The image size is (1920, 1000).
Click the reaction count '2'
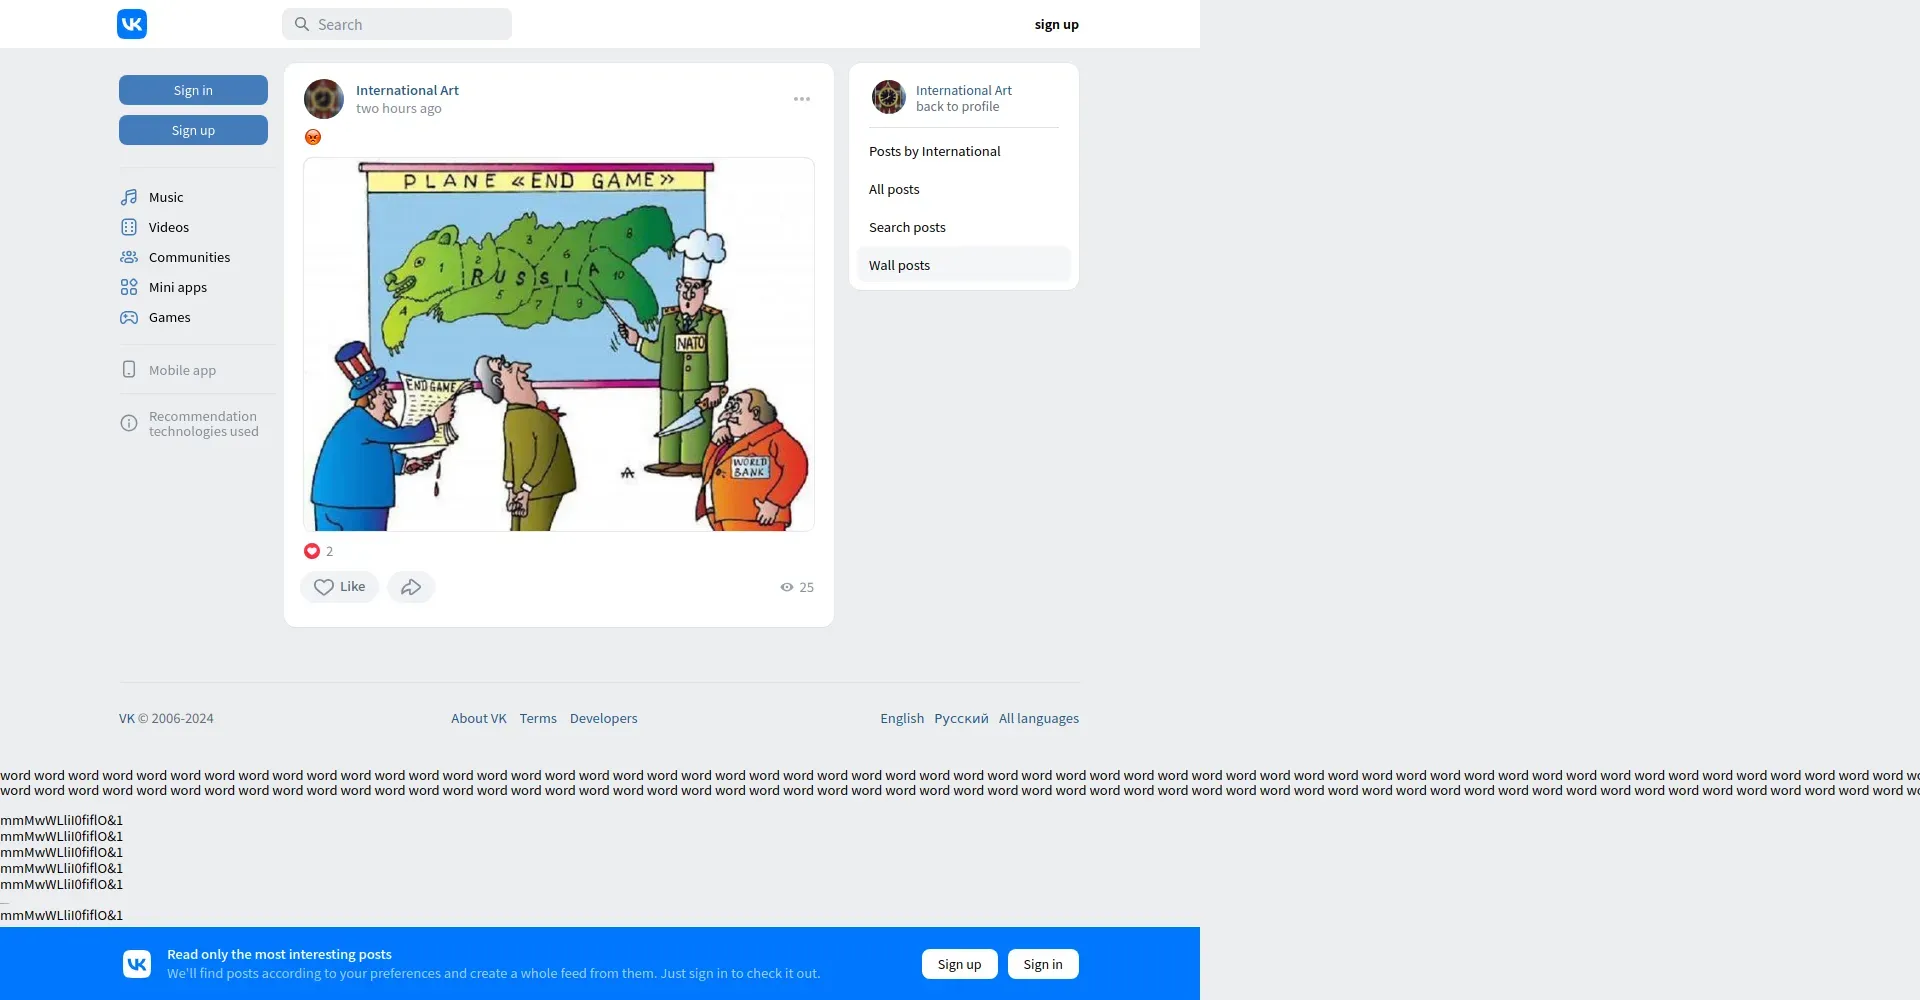329,551
